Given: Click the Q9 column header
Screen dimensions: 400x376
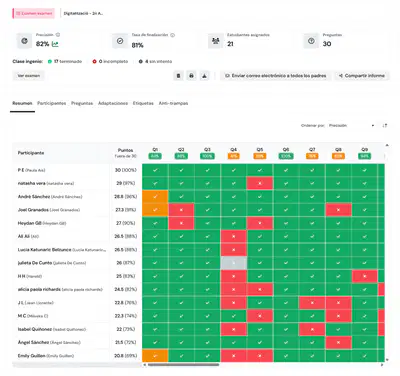Looking at the screenshot, I should (x=365, y=153).
